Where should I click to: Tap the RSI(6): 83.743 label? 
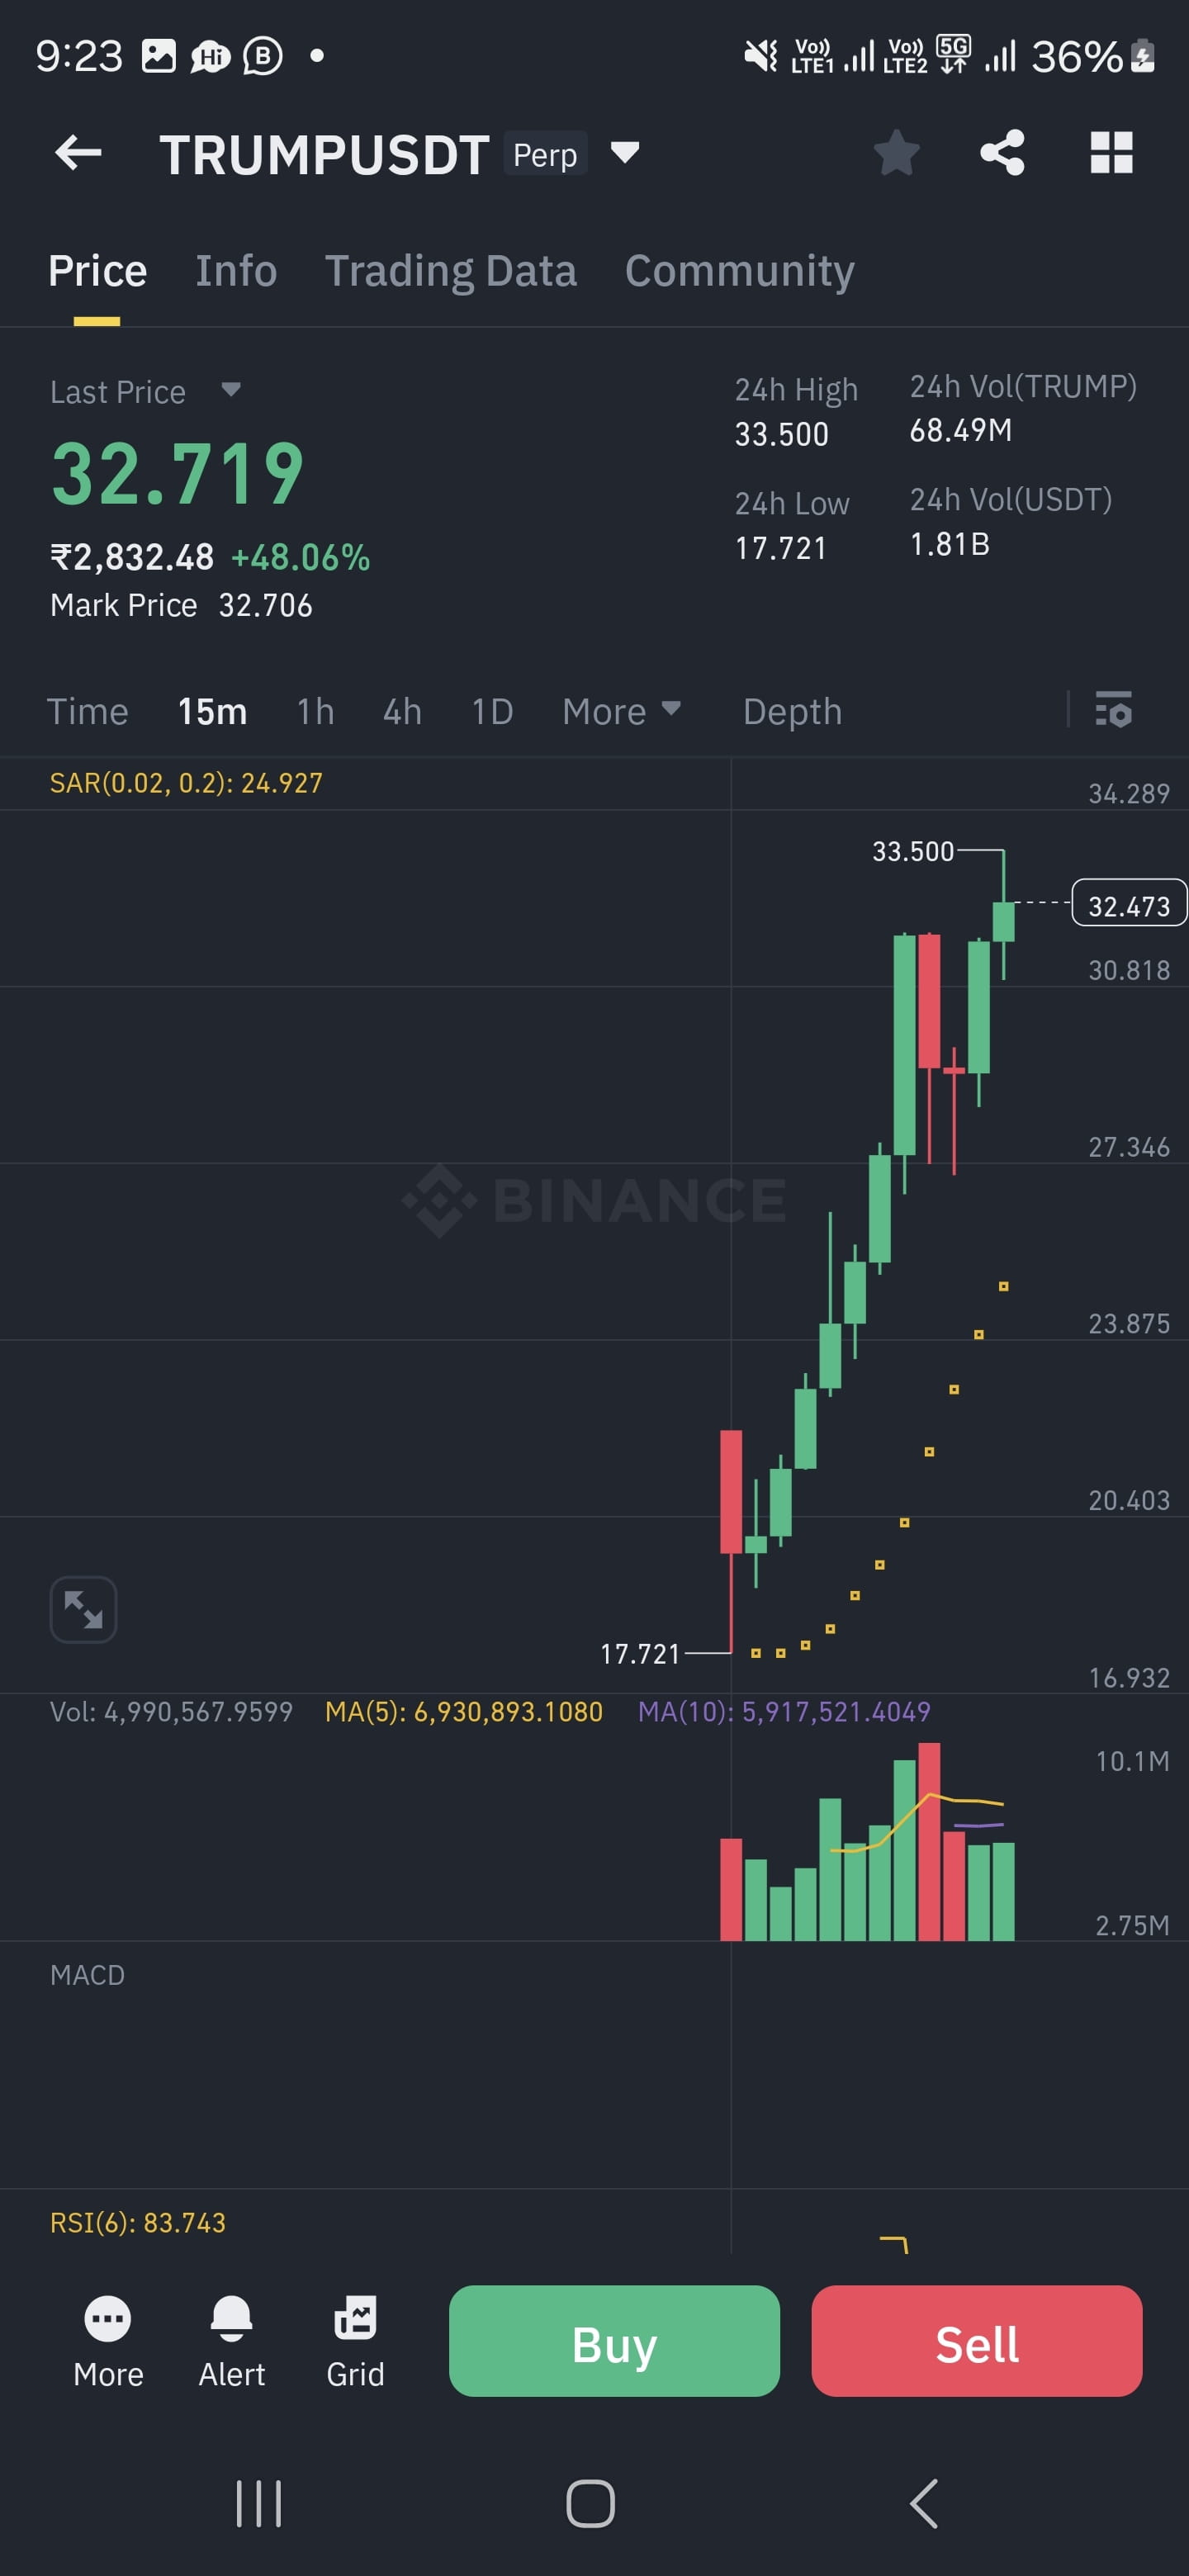click(138, 2222)
